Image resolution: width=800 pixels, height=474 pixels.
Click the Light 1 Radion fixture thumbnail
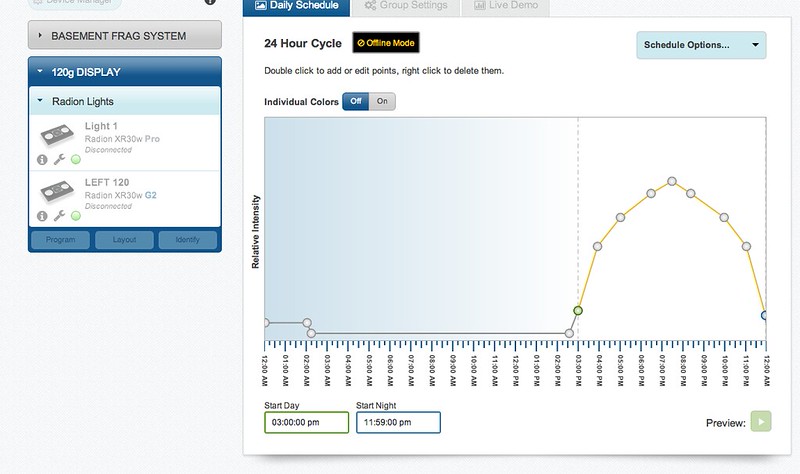[x=58, y=135]
